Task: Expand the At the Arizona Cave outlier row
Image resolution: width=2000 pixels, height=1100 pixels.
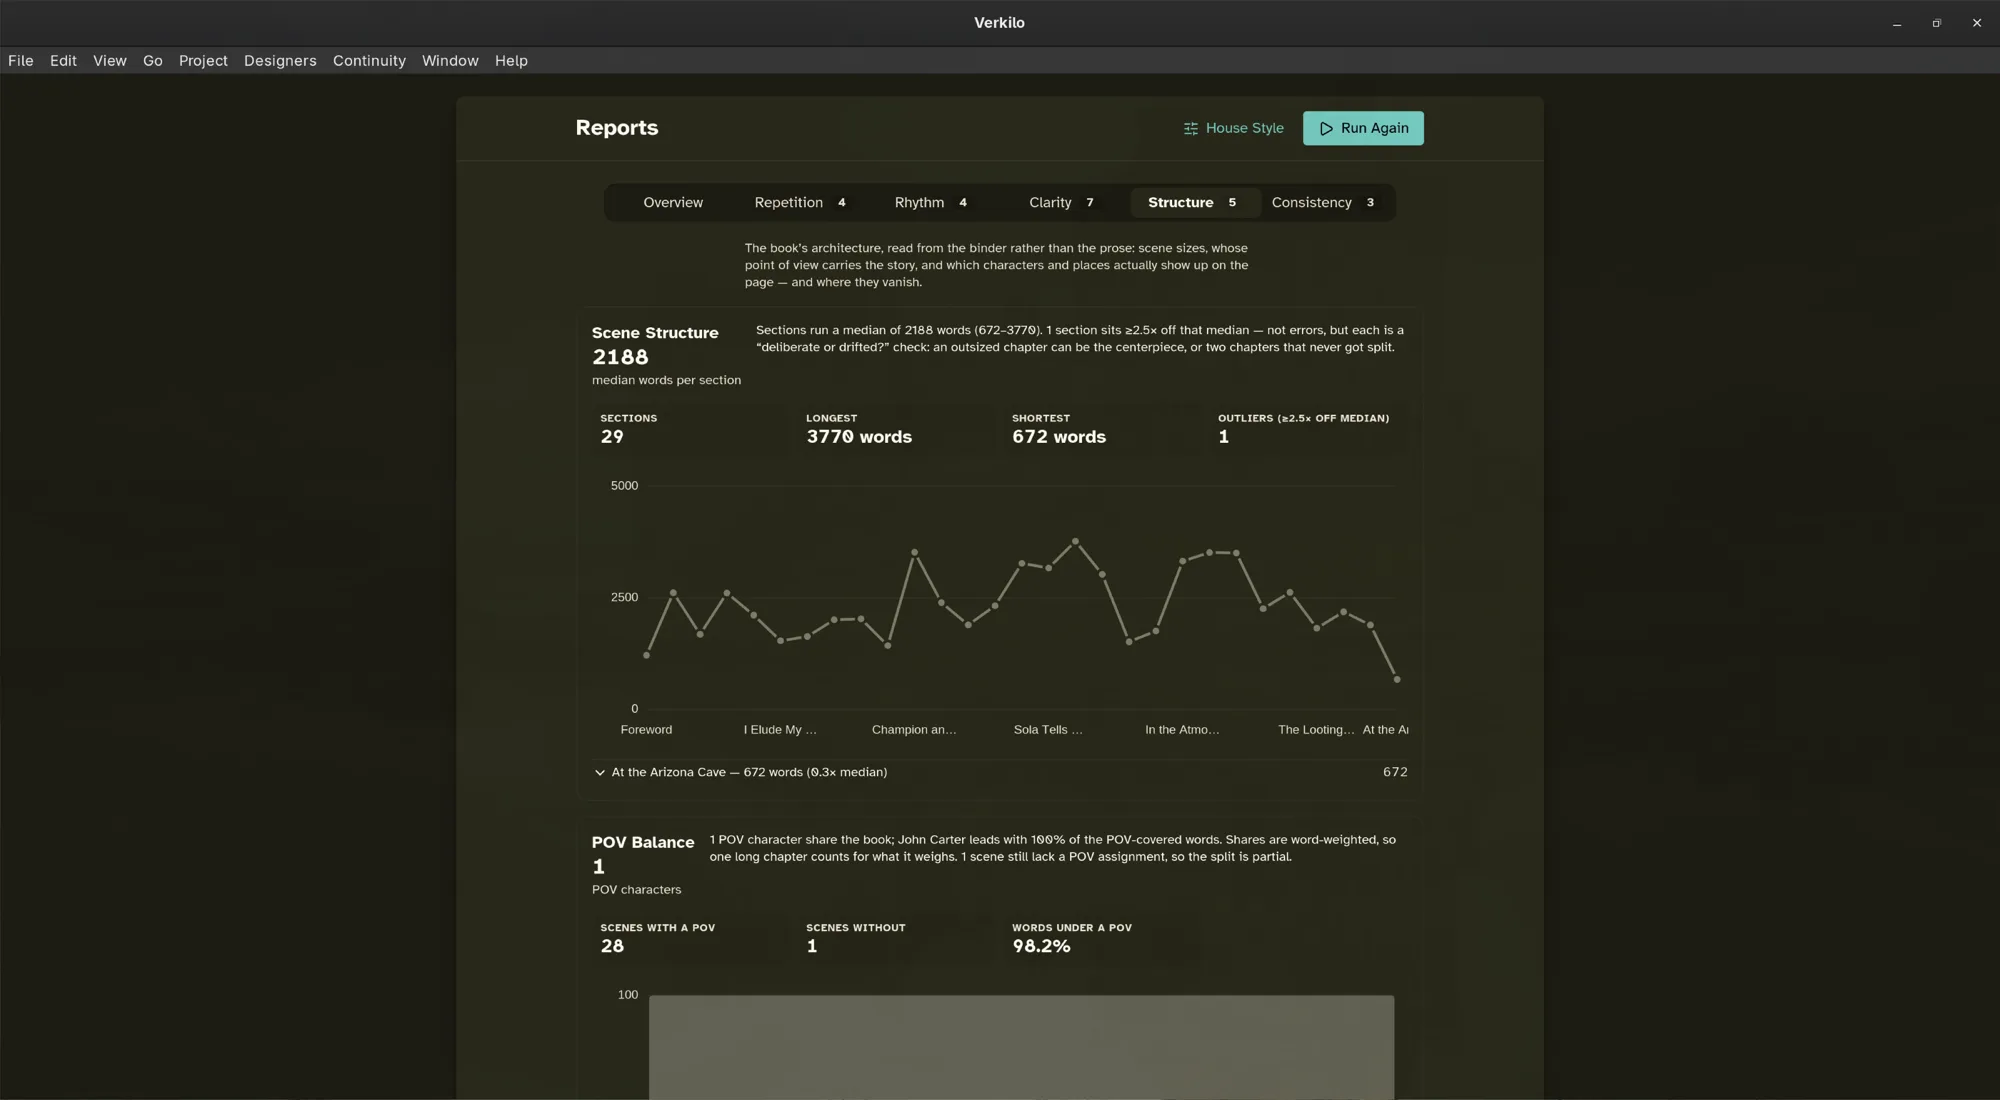Action: pyautogui.click(x=999, y=772)
